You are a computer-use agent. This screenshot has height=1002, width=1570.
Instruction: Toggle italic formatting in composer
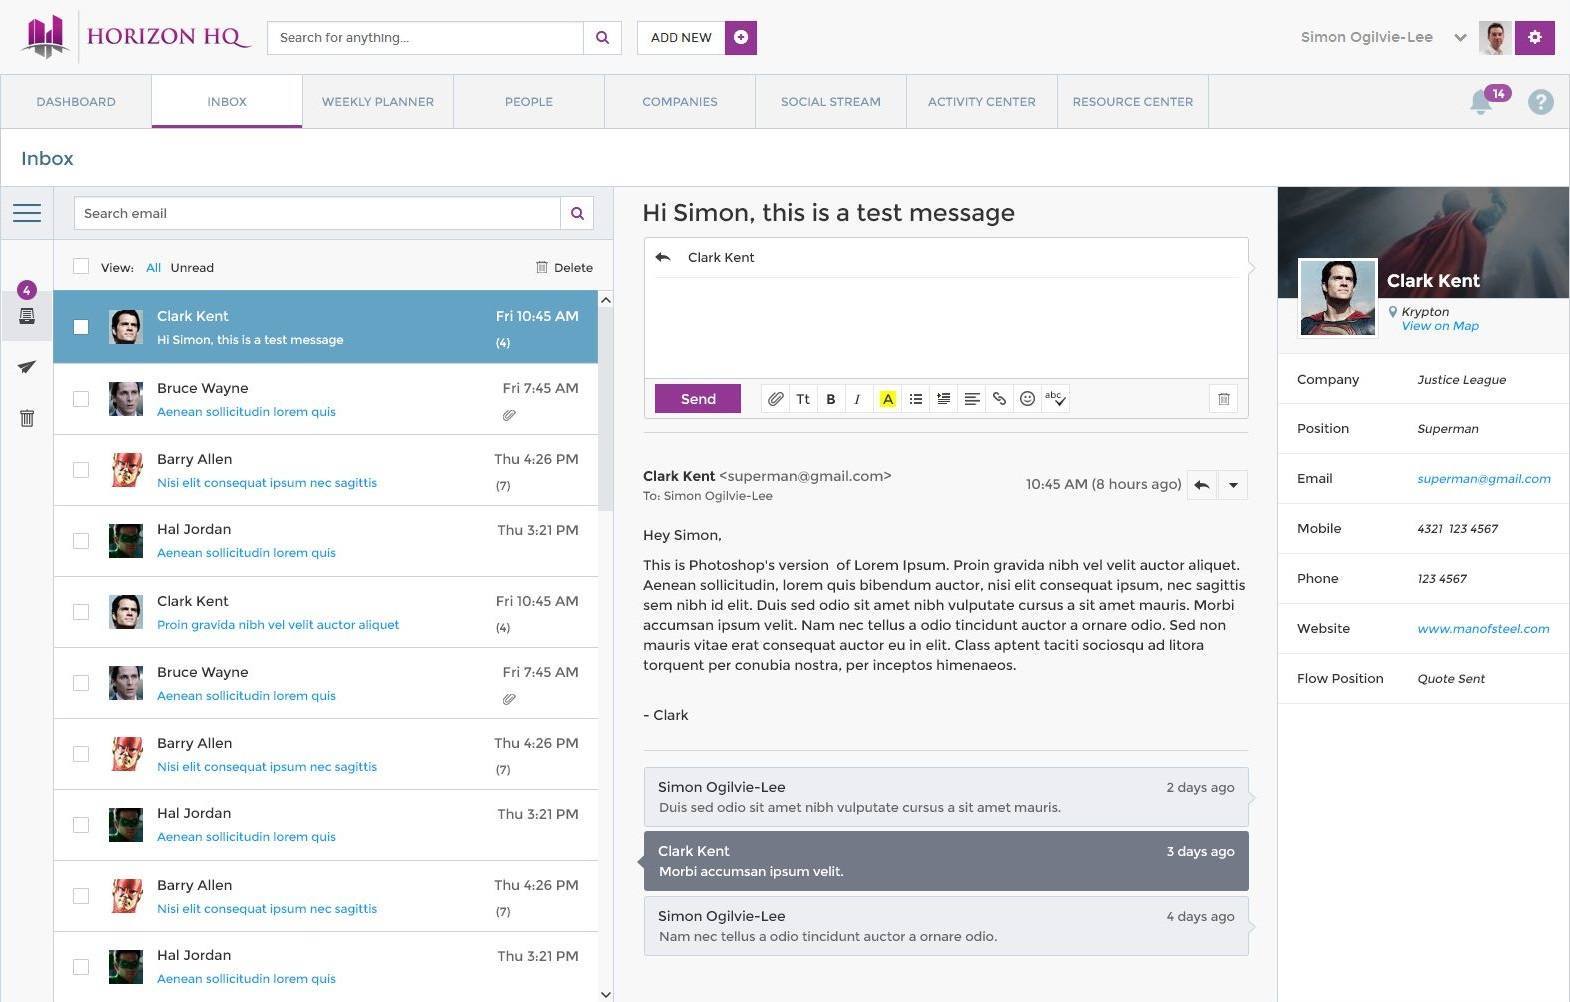tap(857, 399)
